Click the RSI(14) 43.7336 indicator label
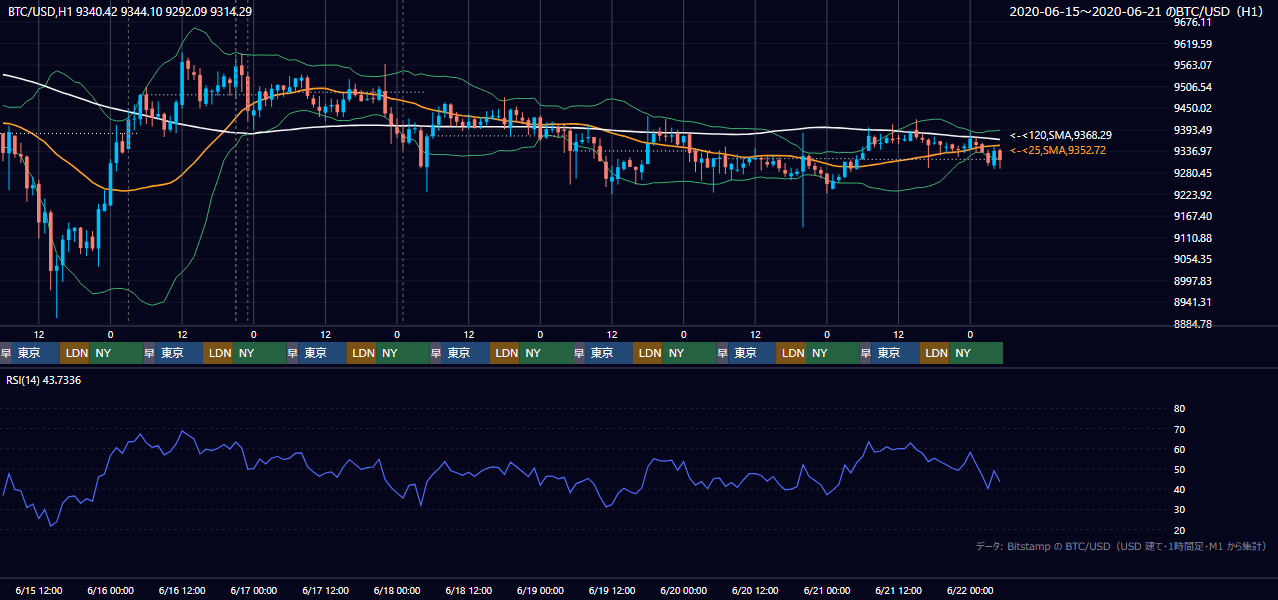Viewport: 1278px width, 600px height. [45, 380]
